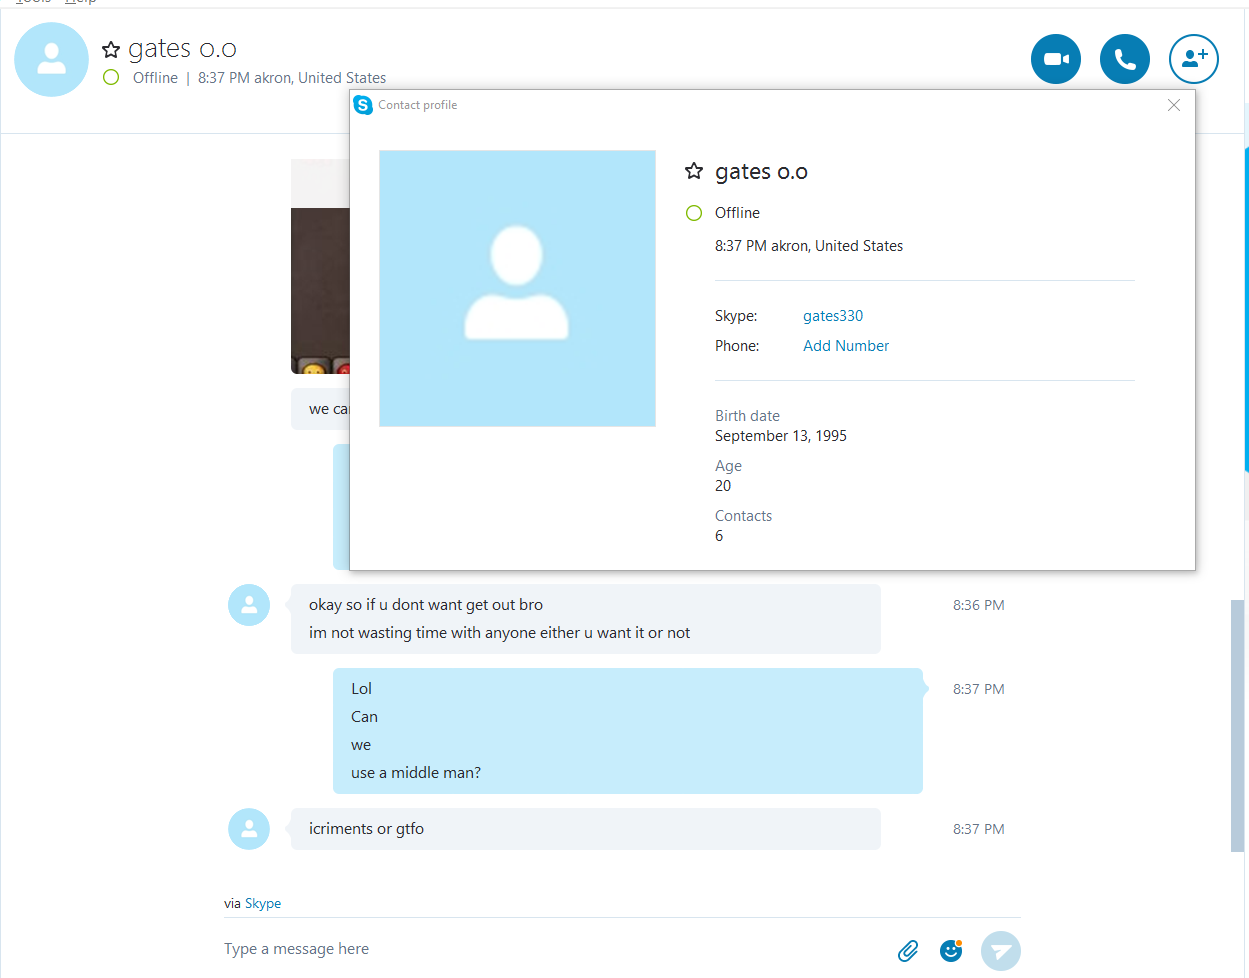This screenshot has width=1249, height=978.
Task: Click the Skype logo in Contact profile title
Action: pyautogui.click(x=363, y=105)
